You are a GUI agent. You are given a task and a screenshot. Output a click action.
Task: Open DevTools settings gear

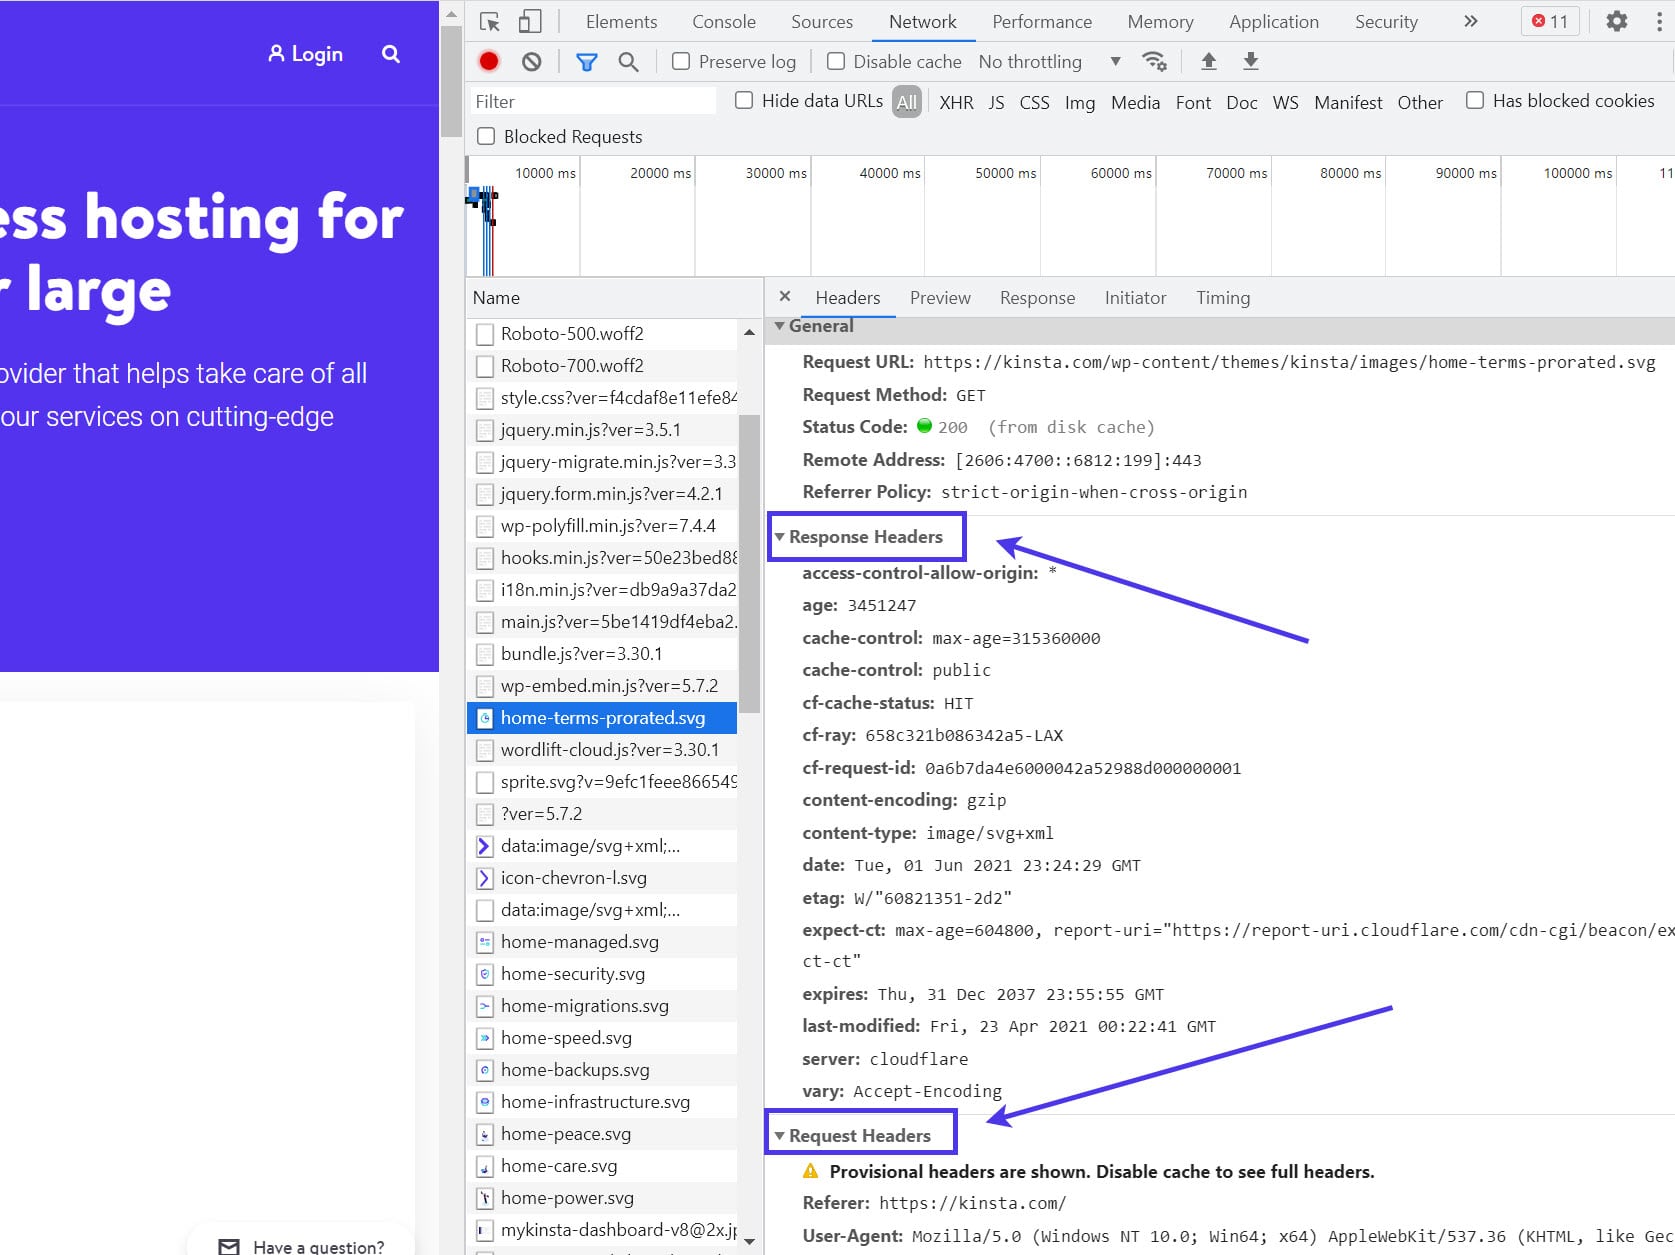[1617, 20]
